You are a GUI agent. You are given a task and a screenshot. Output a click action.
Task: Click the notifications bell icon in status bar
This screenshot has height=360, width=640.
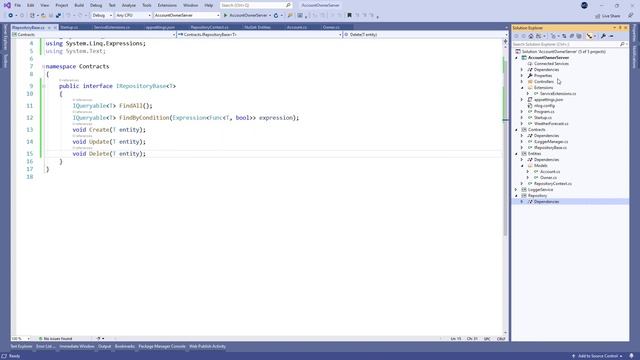631,356
